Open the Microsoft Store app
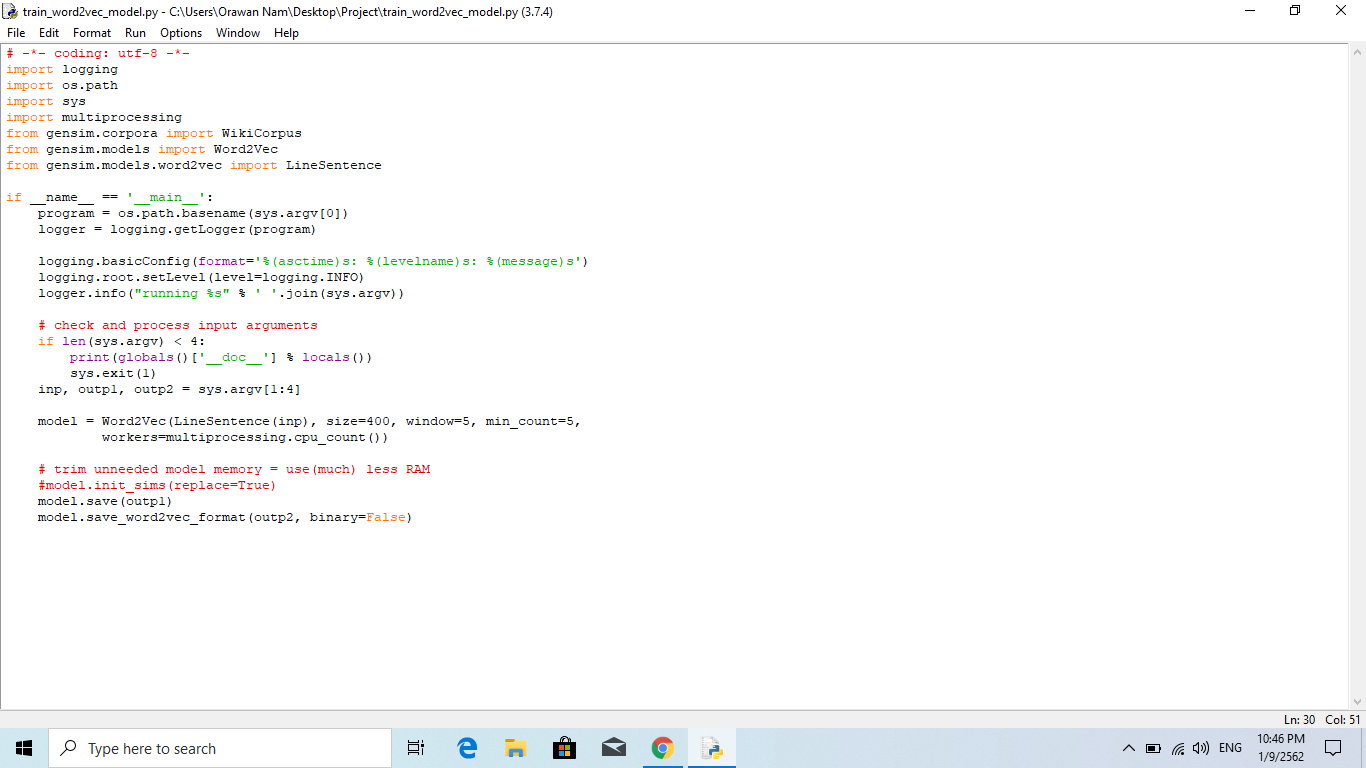Screen dimensions: 1366x768 click(564, 747)
